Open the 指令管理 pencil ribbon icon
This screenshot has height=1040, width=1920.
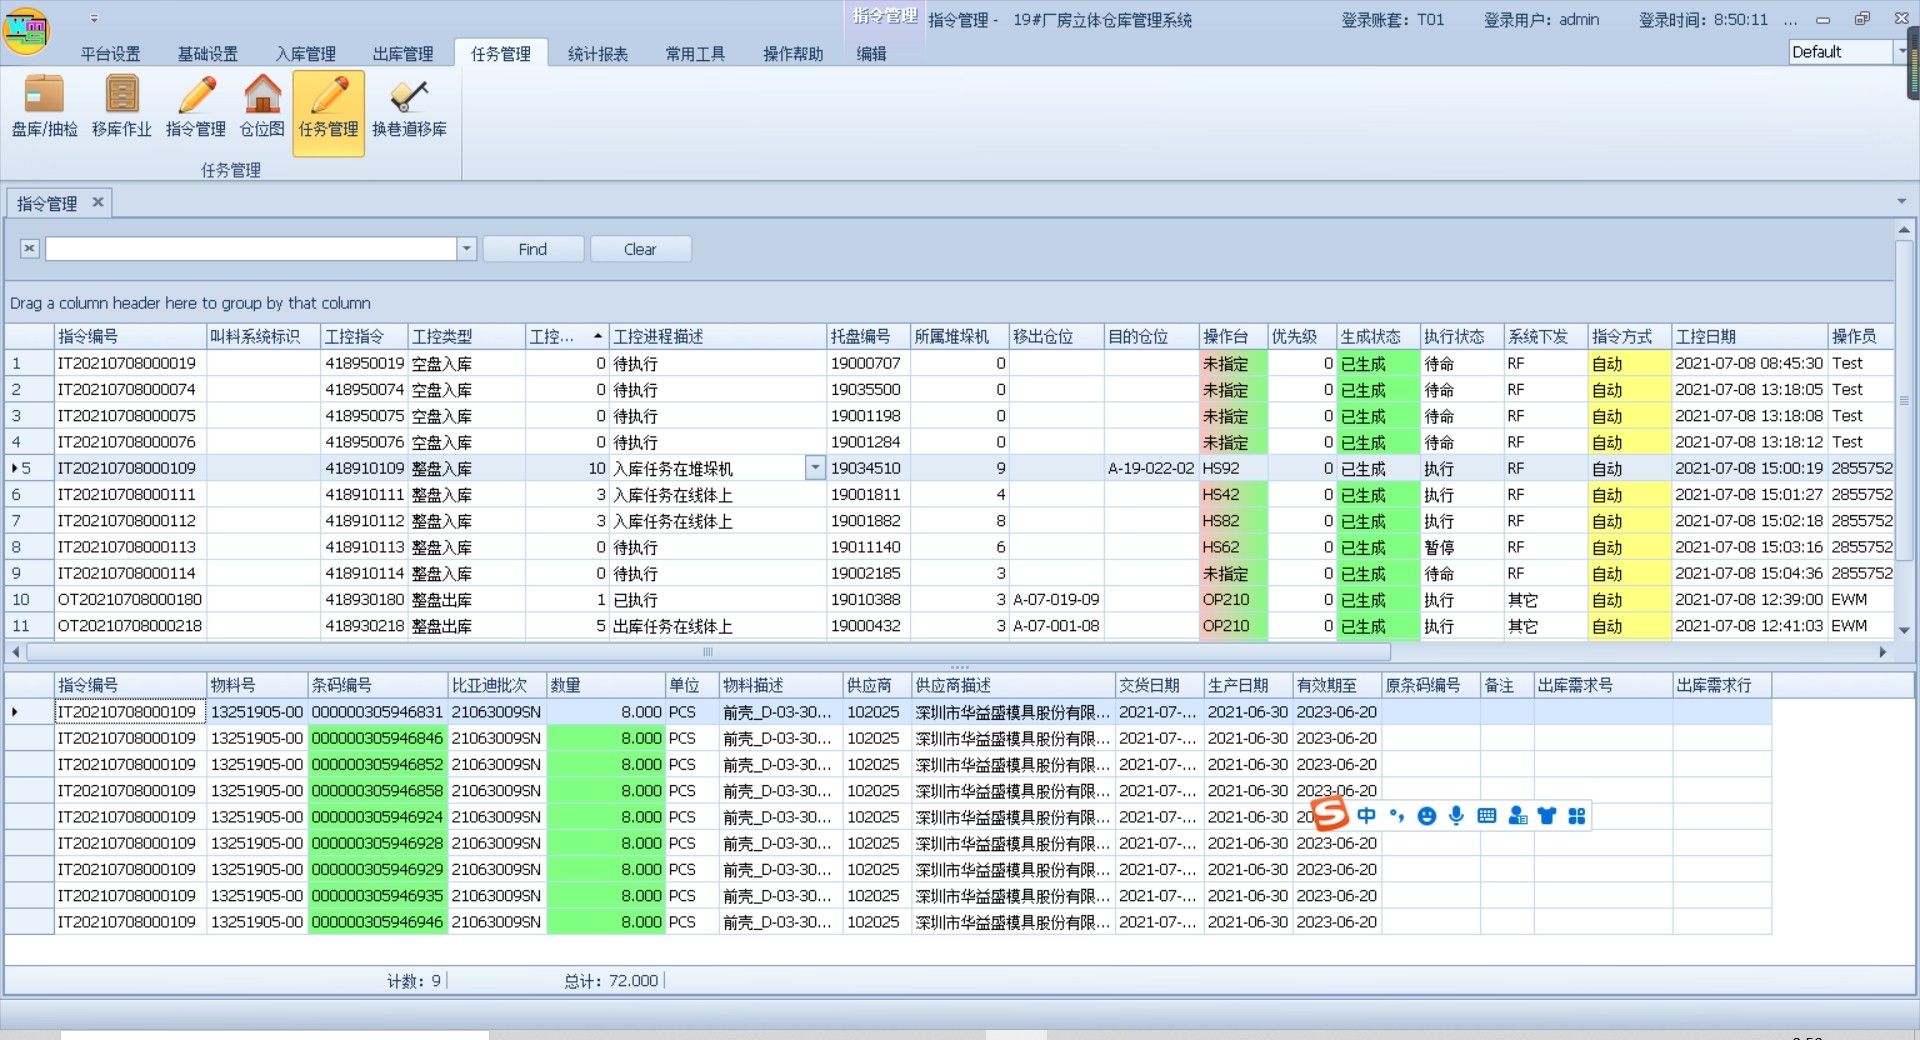196,107
